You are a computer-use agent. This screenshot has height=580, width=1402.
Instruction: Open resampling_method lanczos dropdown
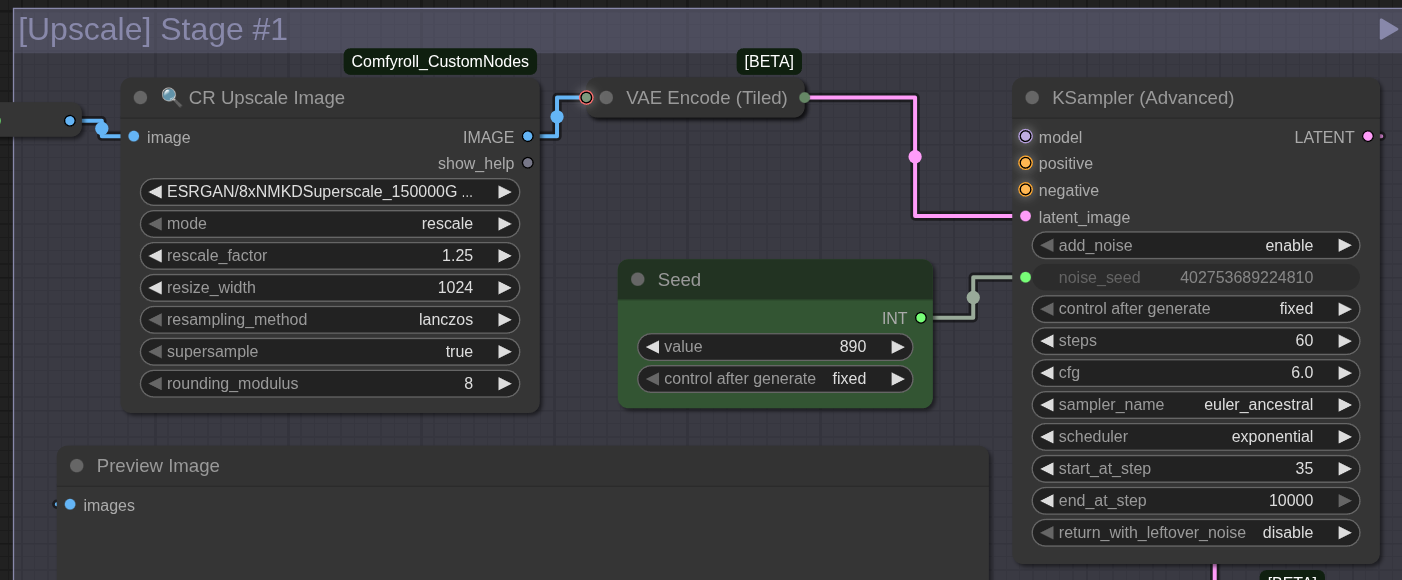point(330,320)
